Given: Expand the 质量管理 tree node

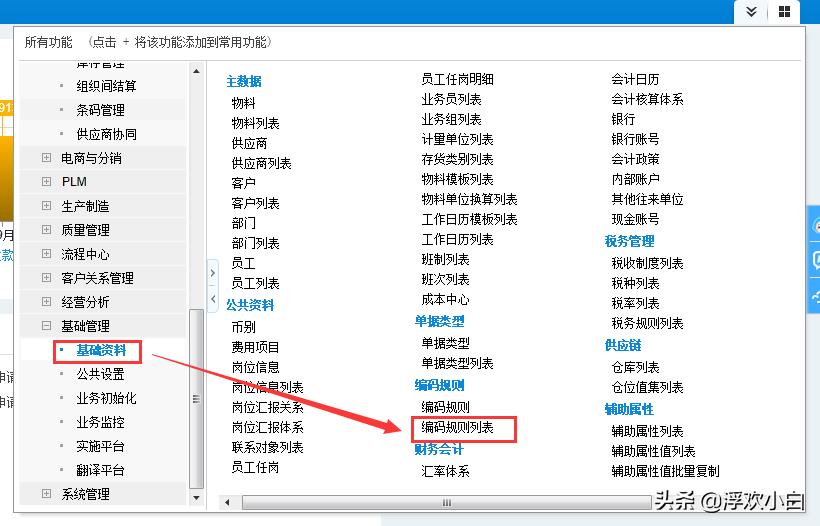Looking at the screenshot, I should point(47,230).
